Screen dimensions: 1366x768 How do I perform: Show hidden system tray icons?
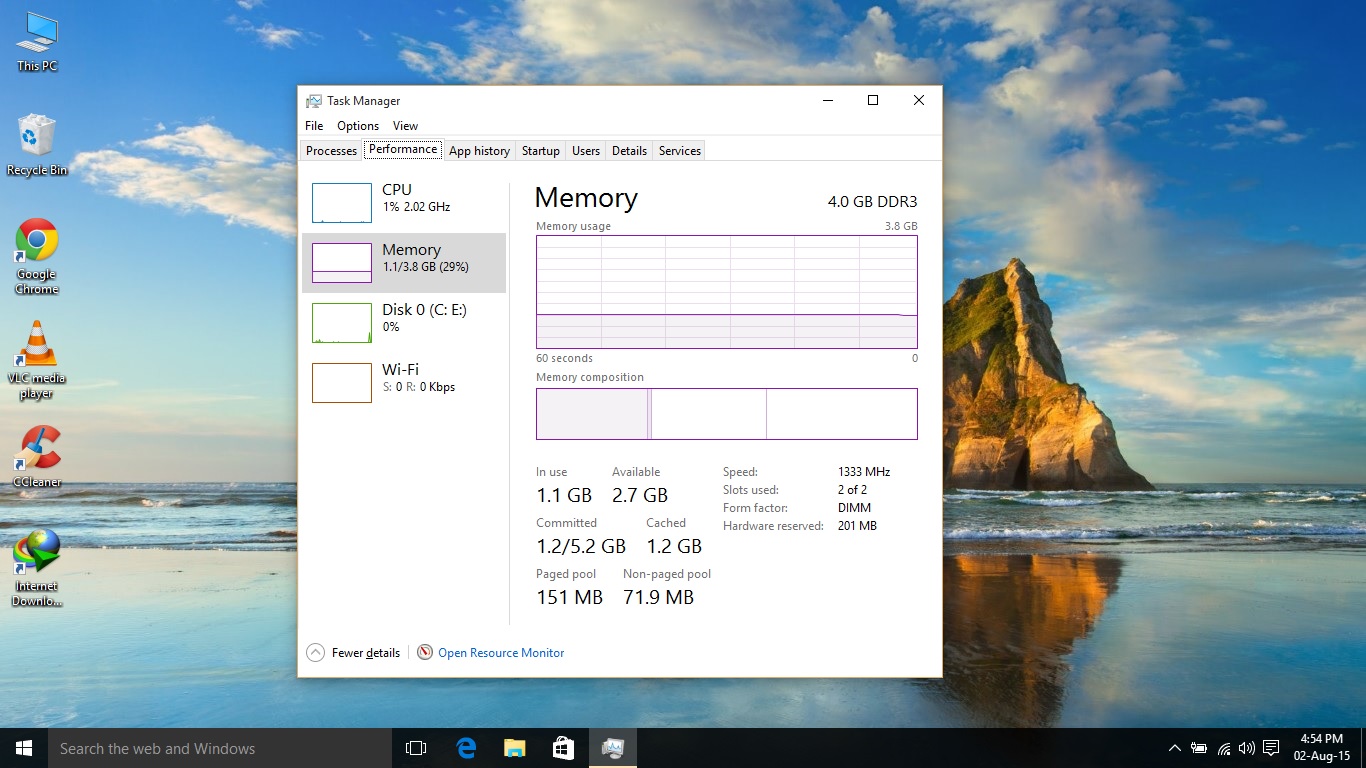[1175, 748]
